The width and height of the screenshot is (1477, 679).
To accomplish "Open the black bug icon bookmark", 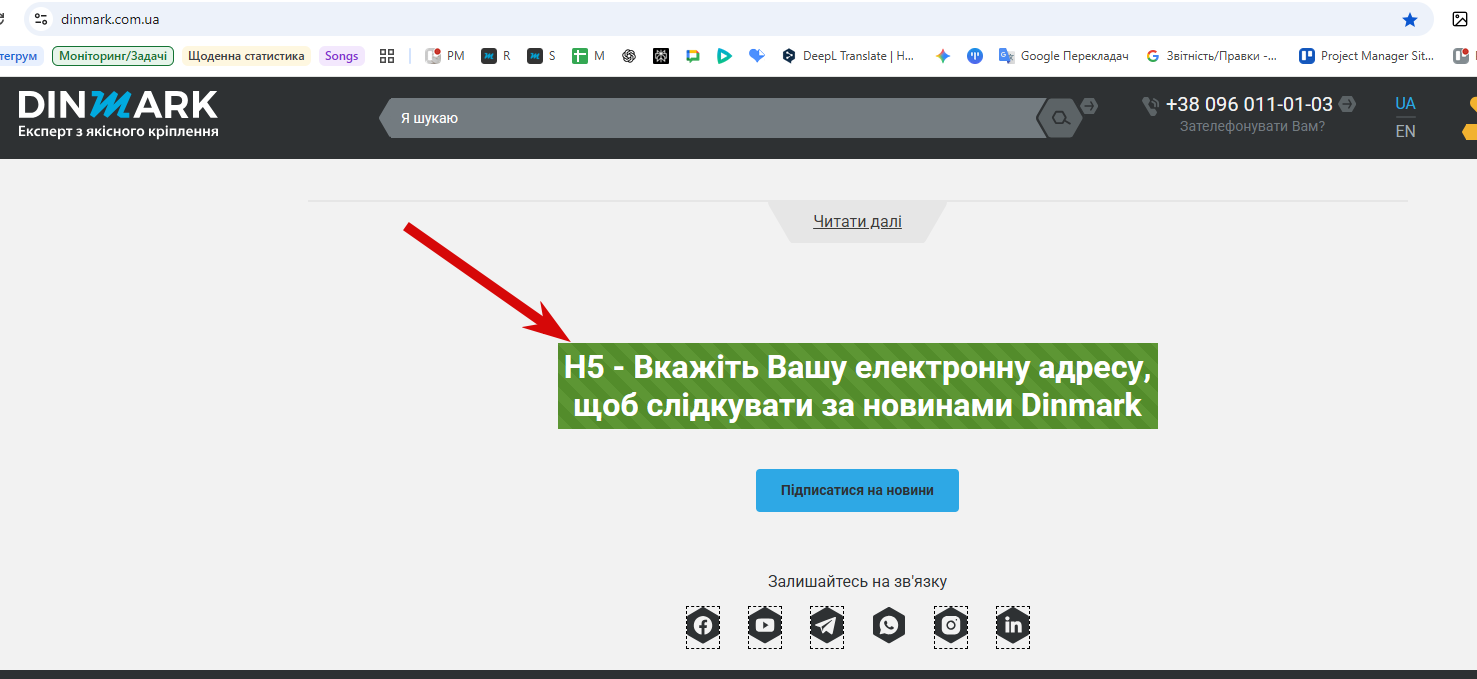I will (661, 56).
